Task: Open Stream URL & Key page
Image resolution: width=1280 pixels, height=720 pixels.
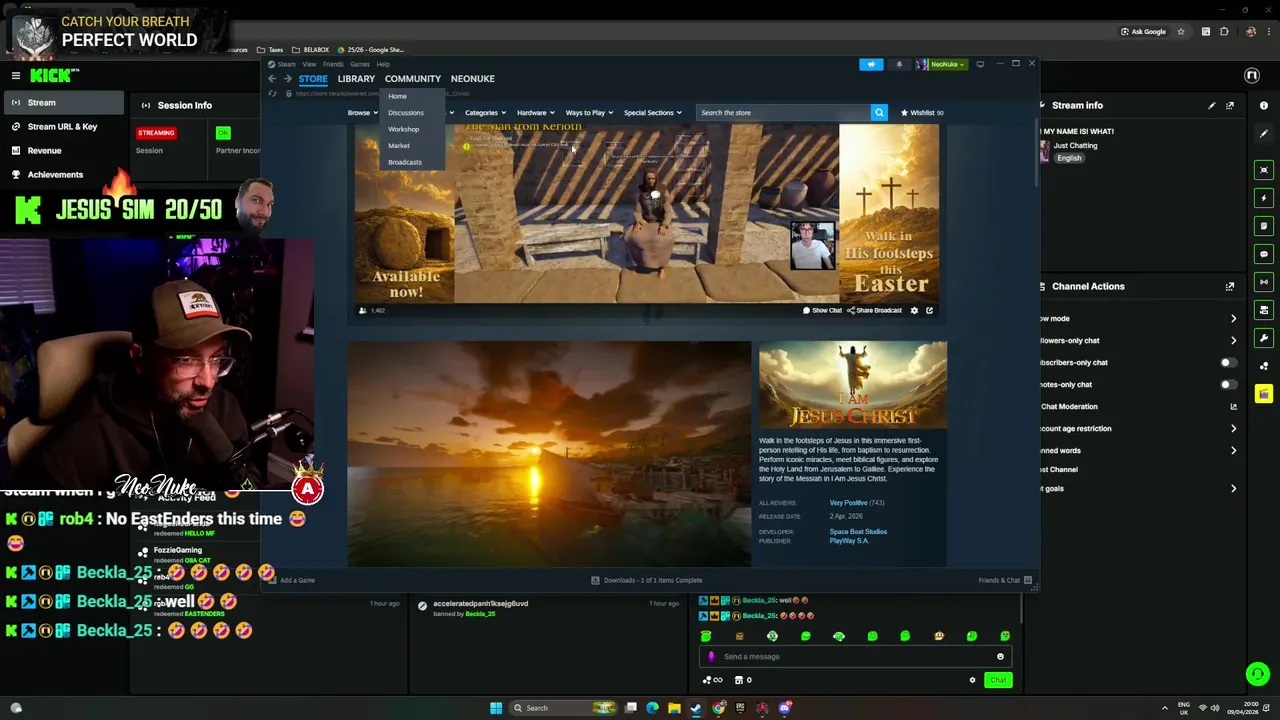Action: coord(62,127)
